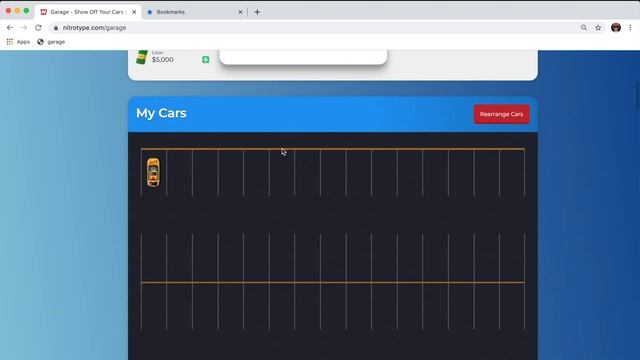Image resolution: width=640 pixels, height=360 pixels.
Task: Switch to the Garage - Show Off Your Cars tab
Action: (x=88, y=12)
